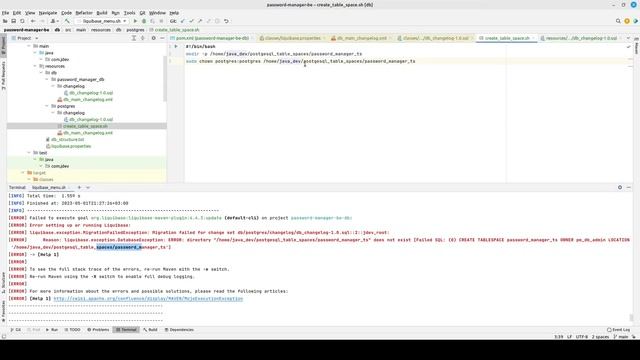Add a new terminal session with plus
Viewport: 640px width, 360px height.
pyautogui.click(x=80, y=187)
